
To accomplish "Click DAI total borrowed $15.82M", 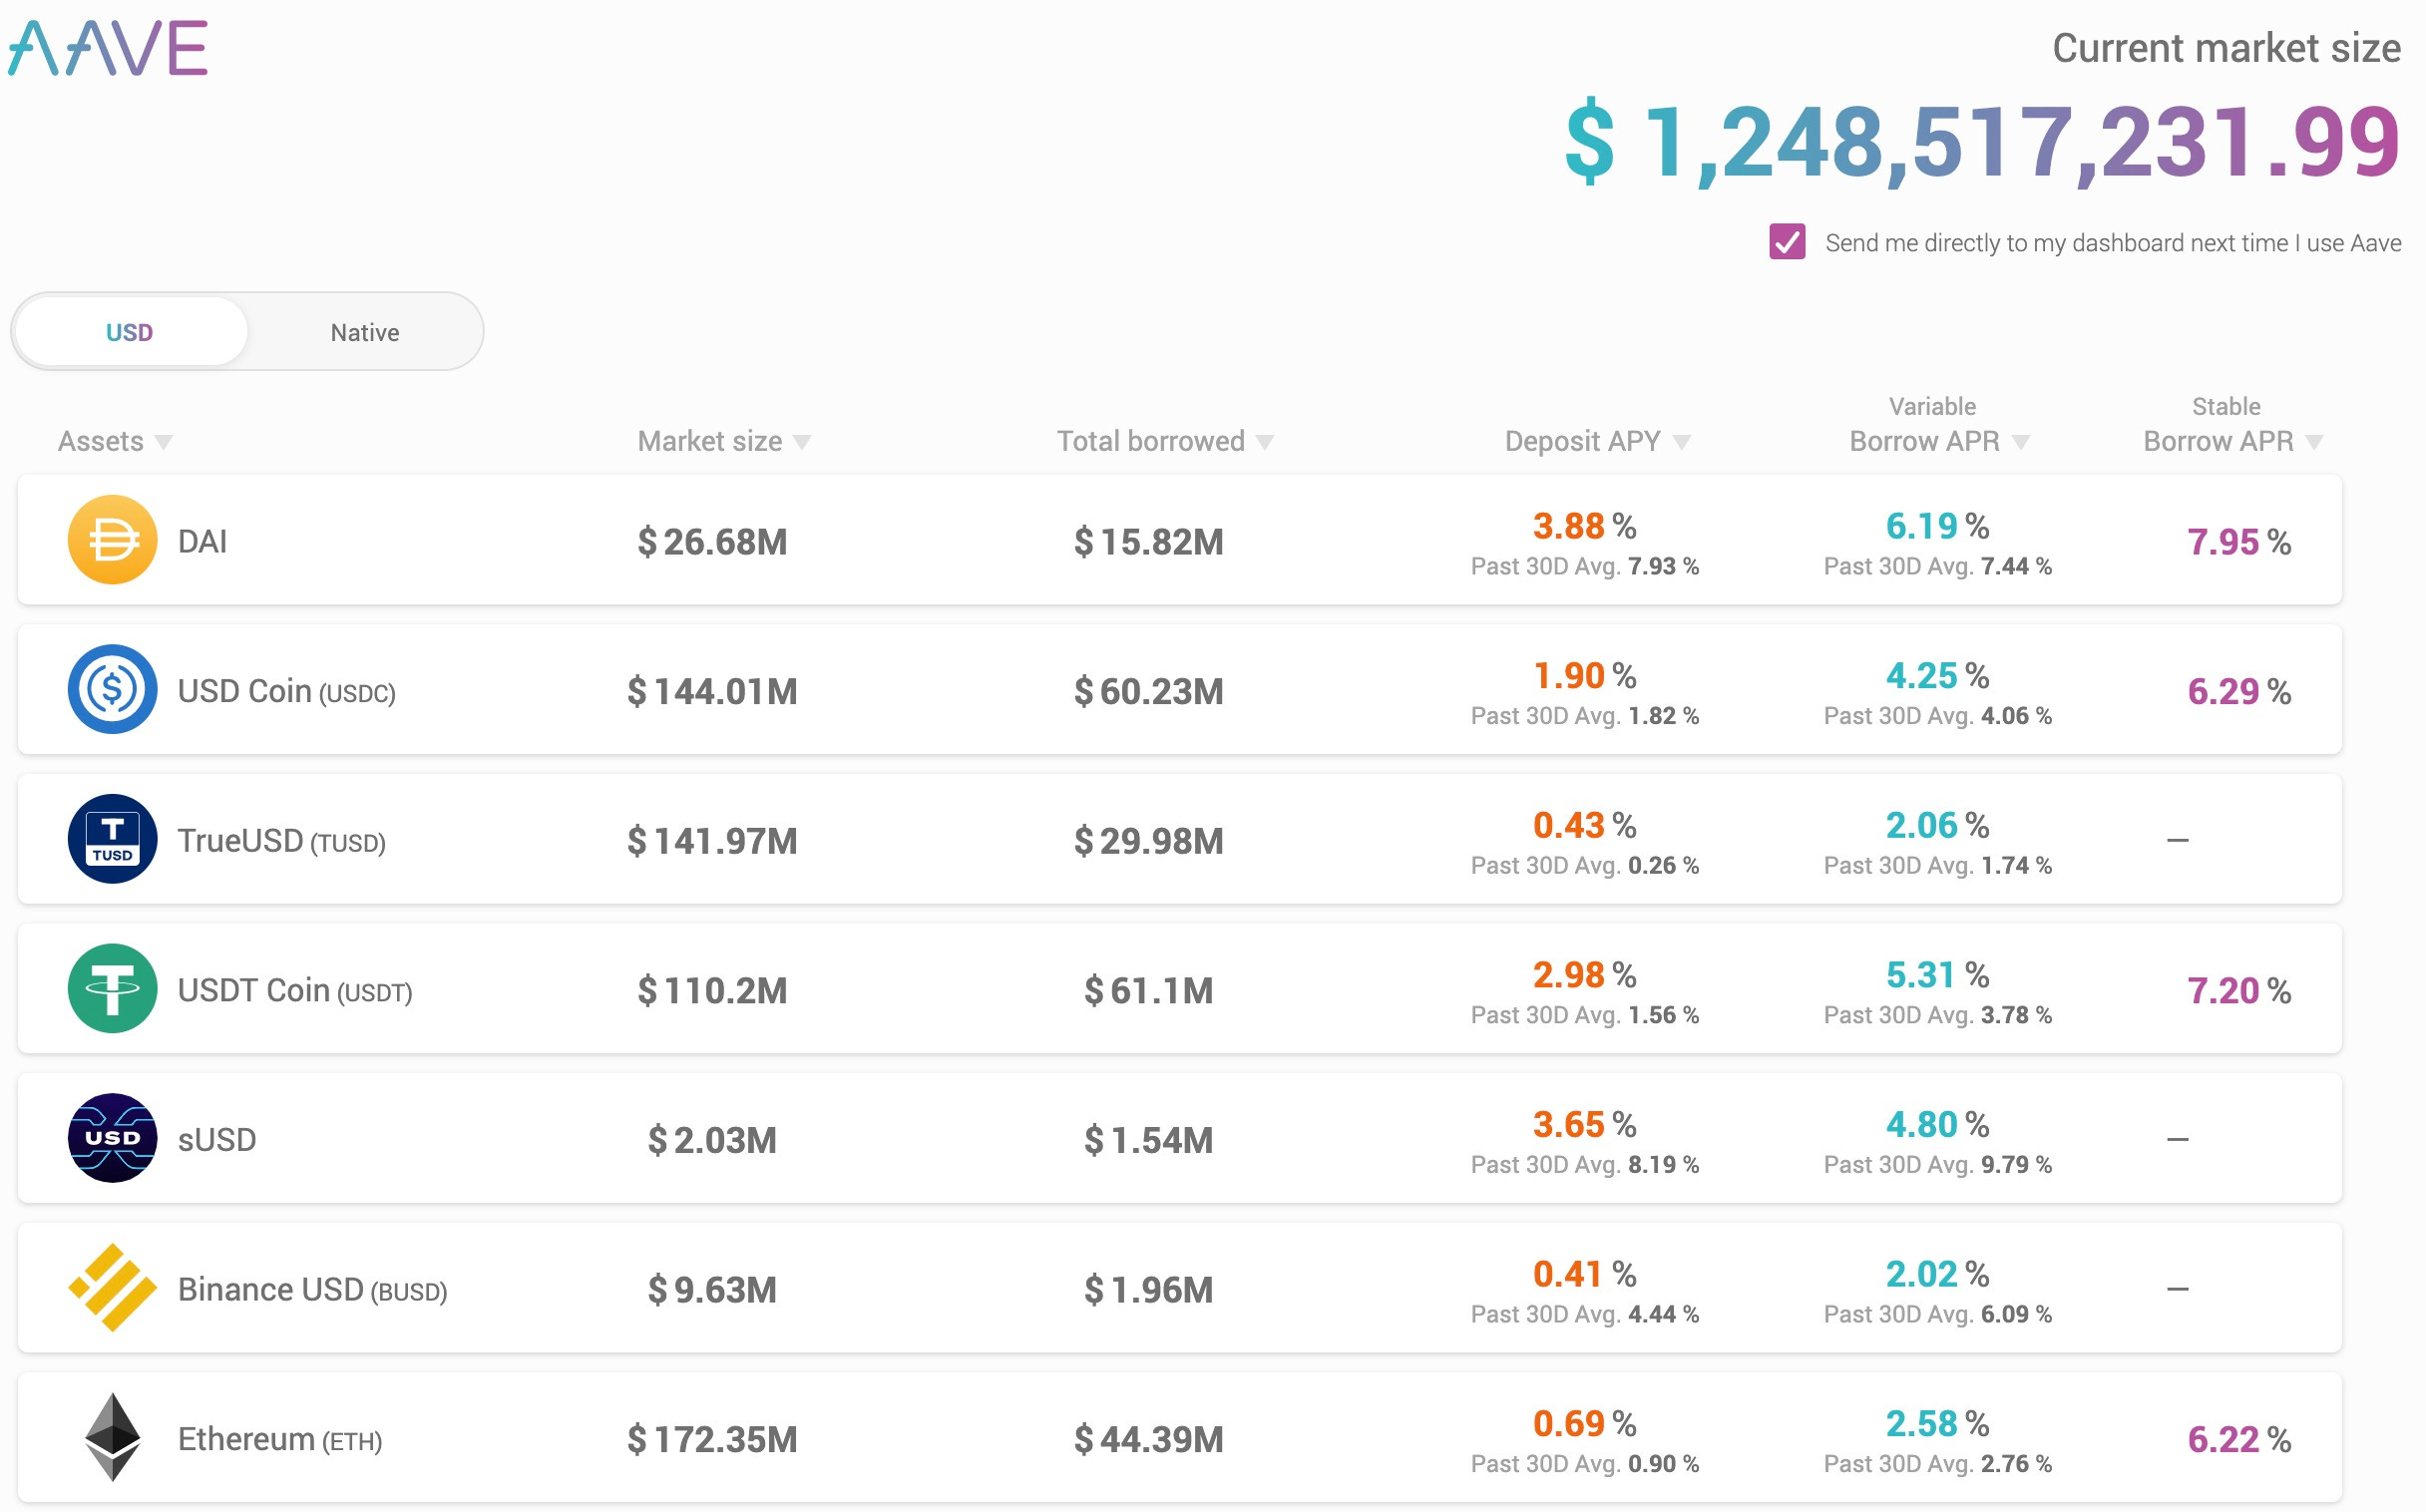I will (1149, 541).
